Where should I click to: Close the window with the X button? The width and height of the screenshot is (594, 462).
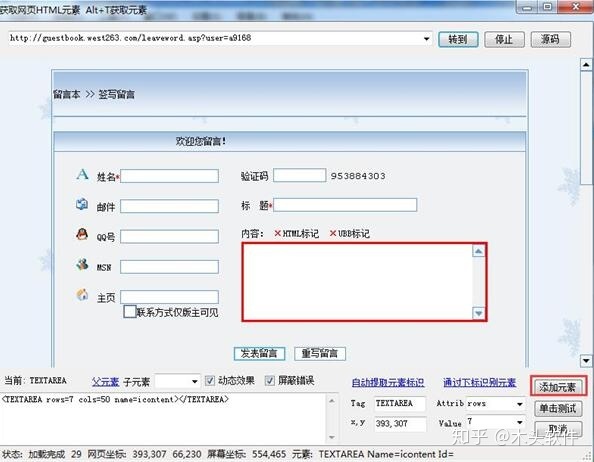tap(577, 6)
